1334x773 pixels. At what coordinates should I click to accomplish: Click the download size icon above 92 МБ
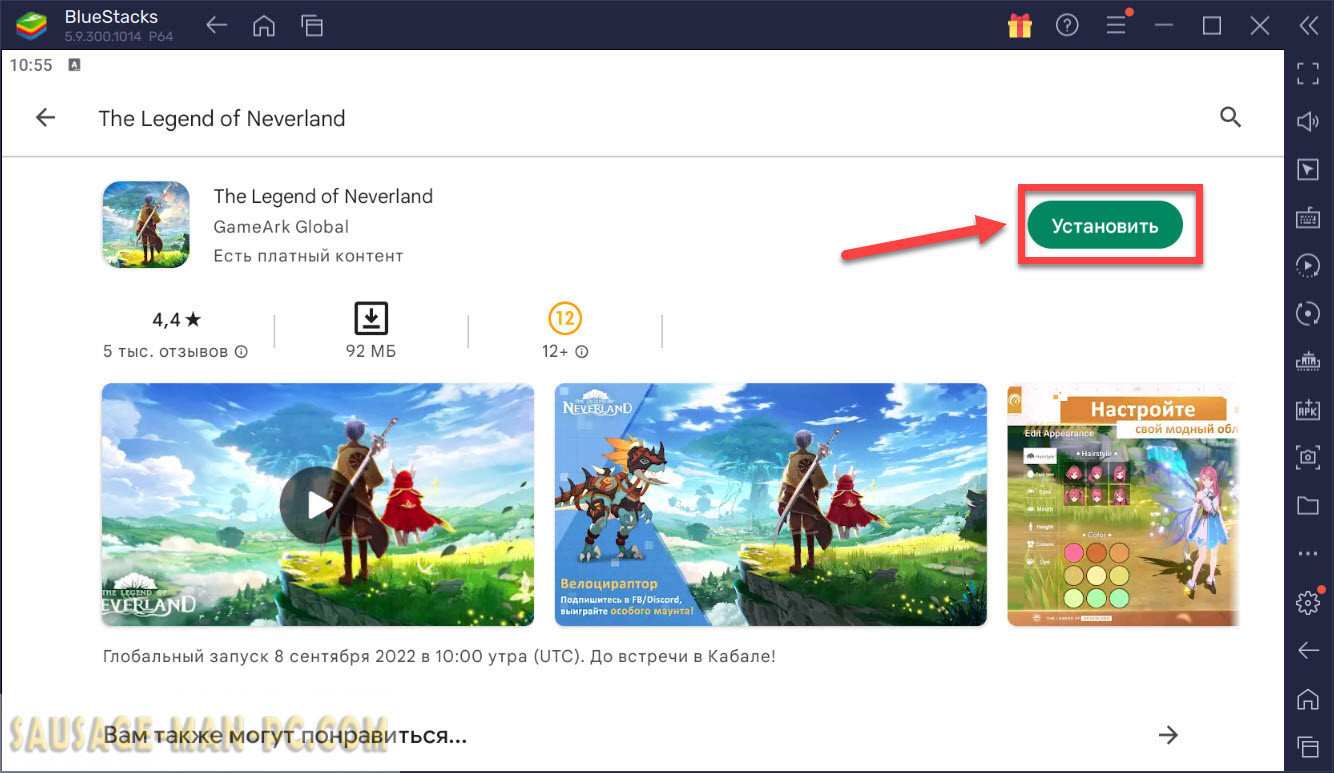tap(371, 319)
